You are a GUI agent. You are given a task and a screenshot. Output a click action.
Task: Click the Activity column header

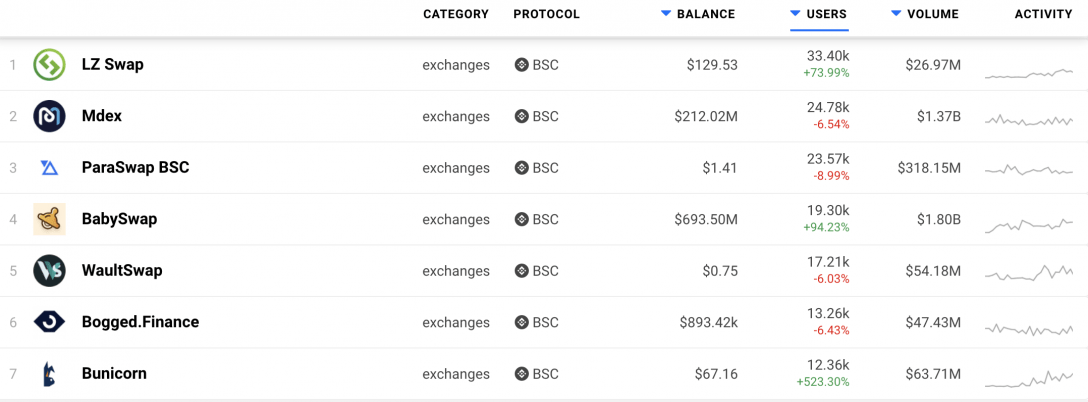point(1044,14)
